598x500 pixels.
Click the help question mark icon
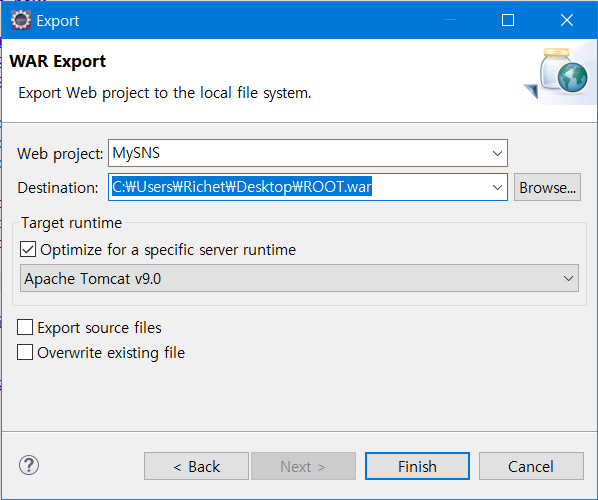pyautogui.click(x=29, y=465)
